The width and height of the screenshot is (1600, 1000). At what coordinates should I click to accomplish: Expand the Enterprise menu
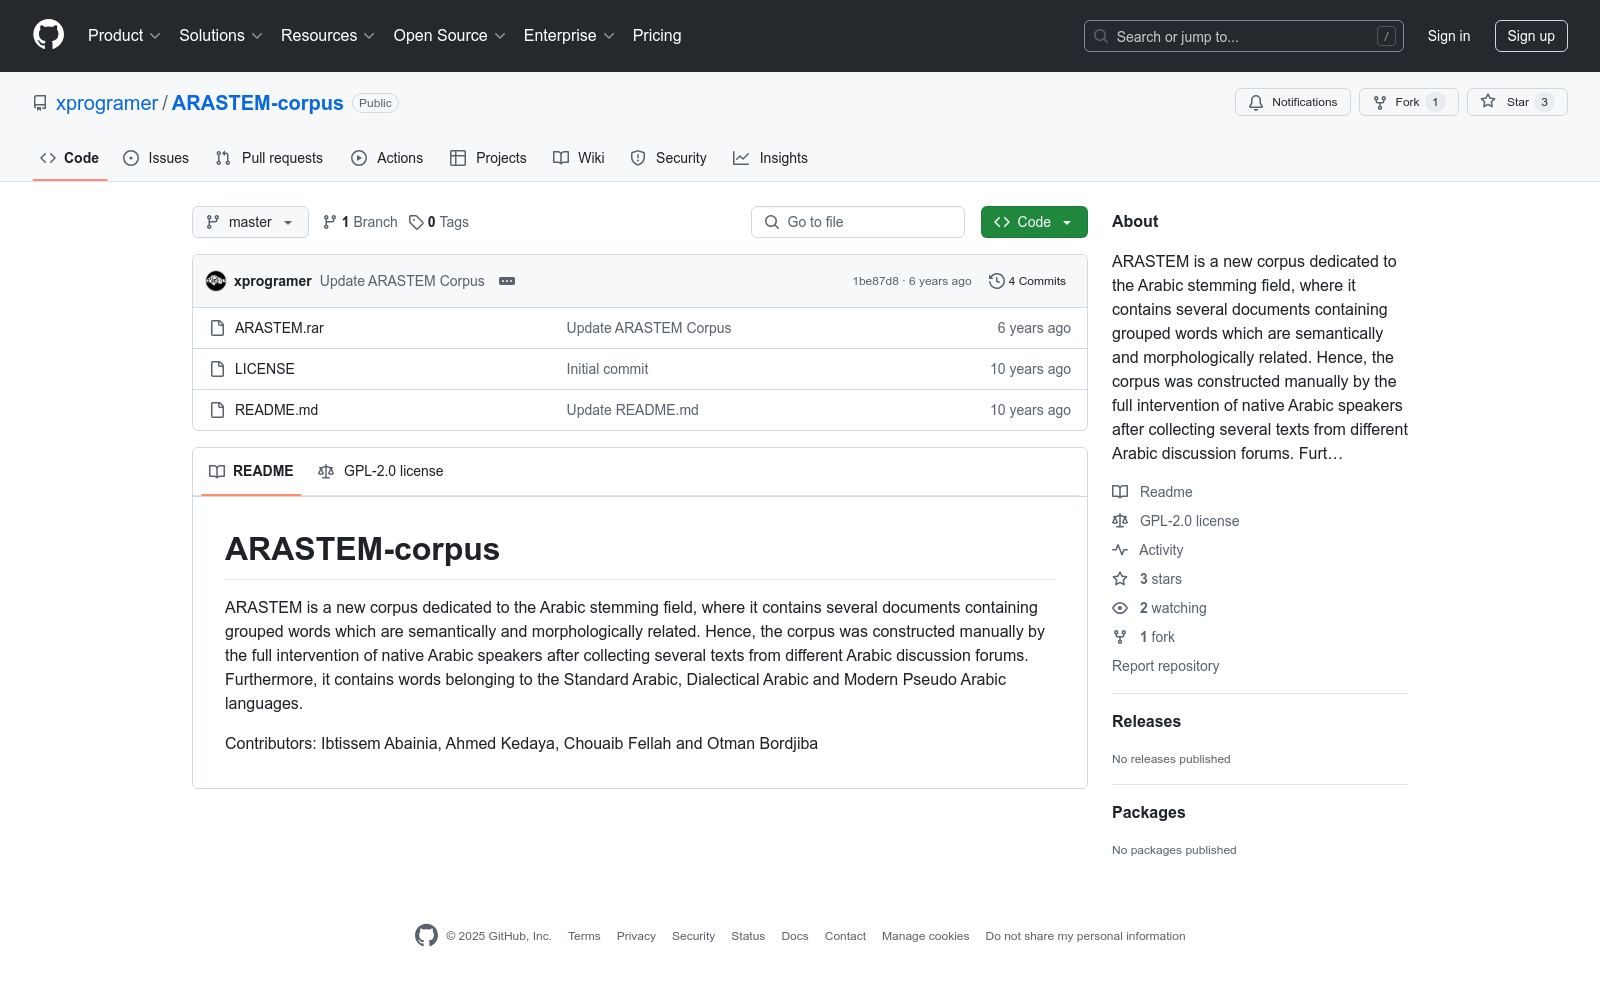click(569, 36)
